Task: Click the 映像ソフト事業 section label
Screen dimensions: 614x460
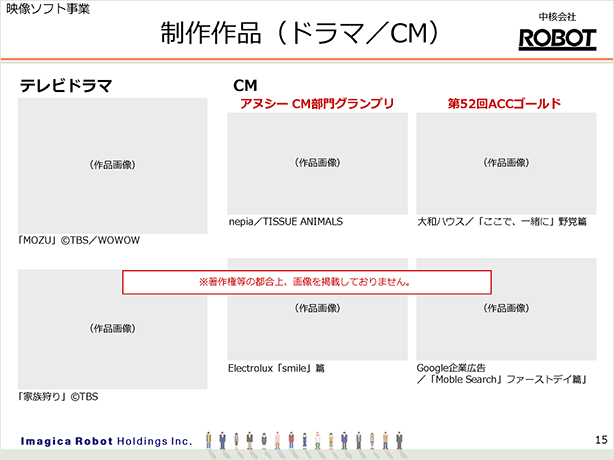Action: click(x=48, y=9)
